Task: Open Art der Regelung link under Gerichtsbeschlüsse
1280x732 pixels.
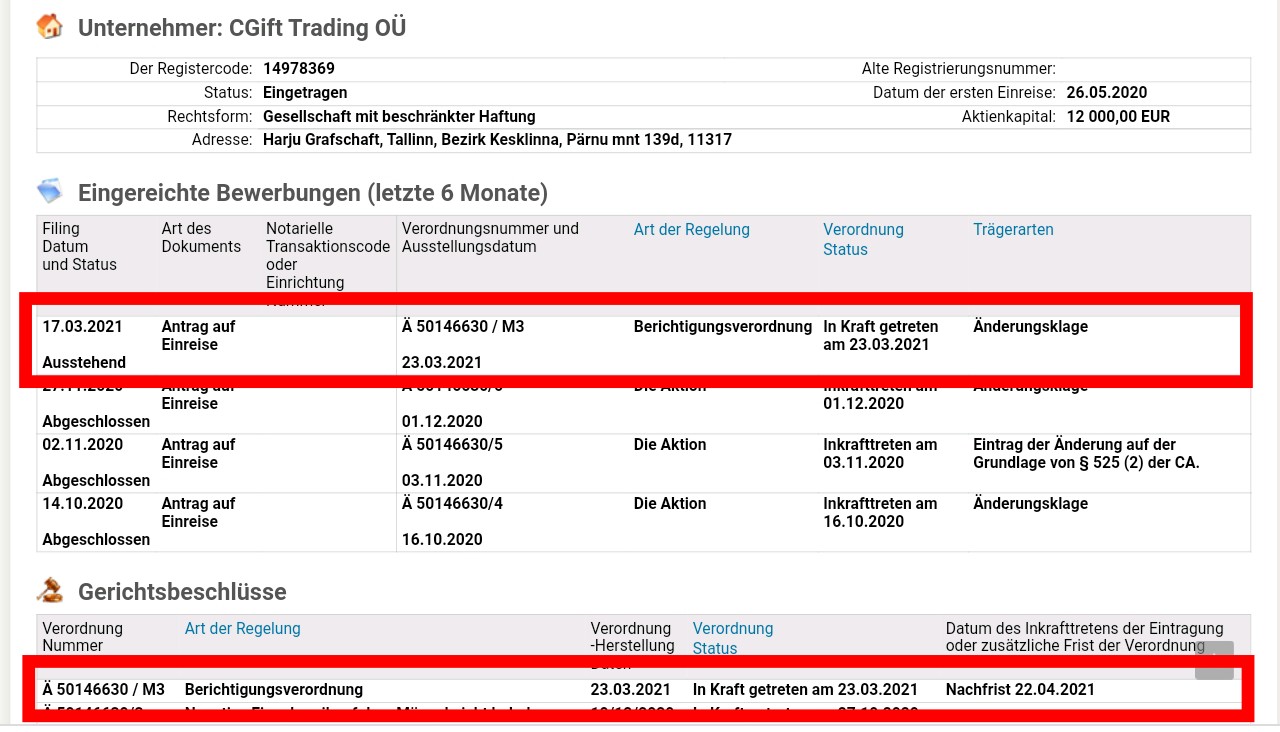Action: tap(242, 628)
